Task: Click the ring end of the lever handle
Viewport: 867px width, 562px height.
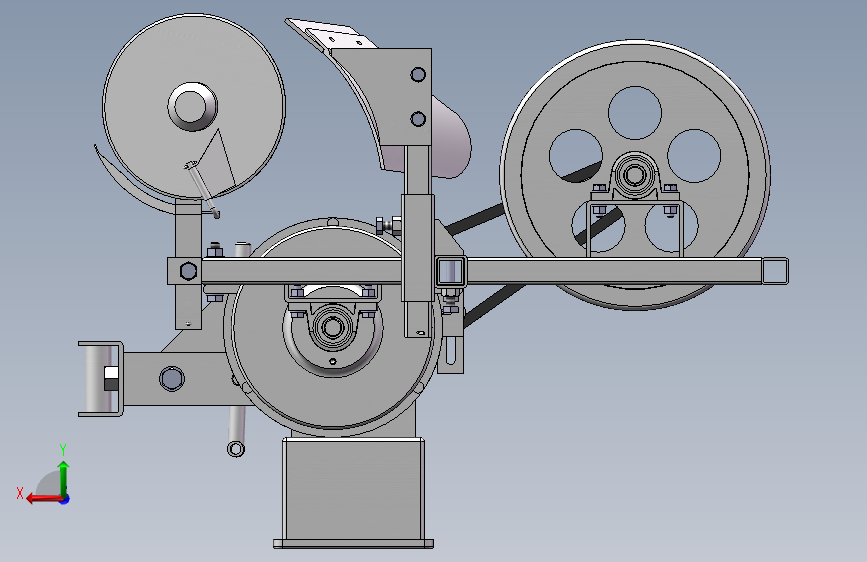Action: pyautogui.click(x=236, y=448)
